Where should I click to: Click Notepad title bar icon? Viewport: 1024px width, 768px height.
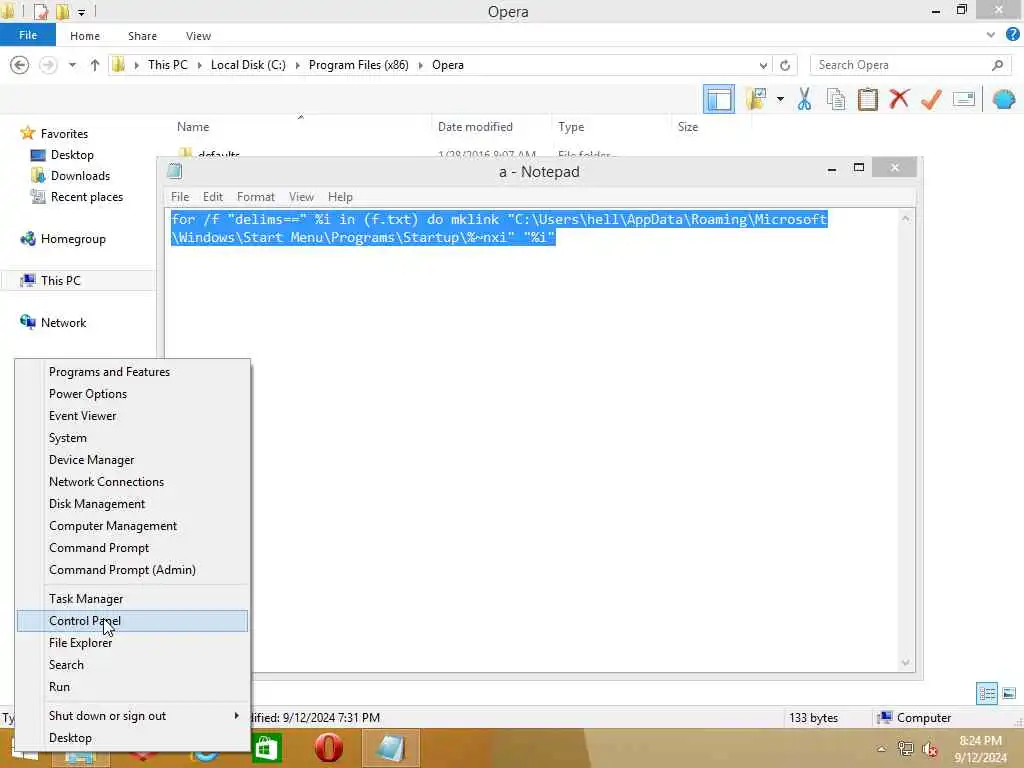174,171
